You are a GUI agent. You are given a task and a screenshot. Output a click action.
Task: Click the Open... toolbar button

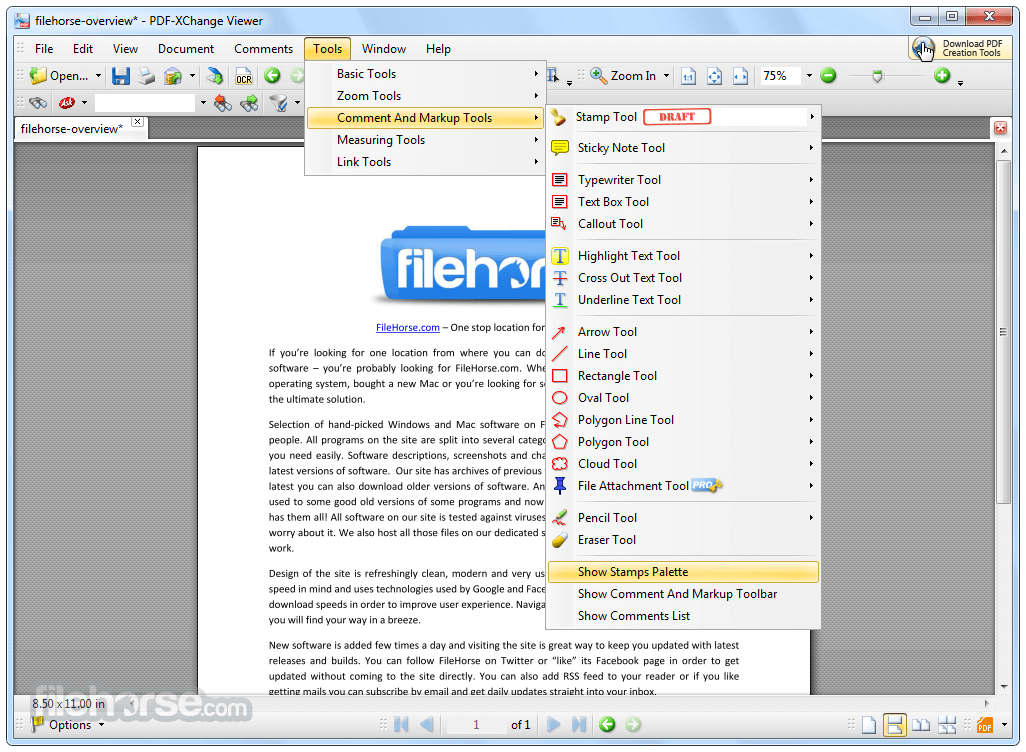pos(59,76)
